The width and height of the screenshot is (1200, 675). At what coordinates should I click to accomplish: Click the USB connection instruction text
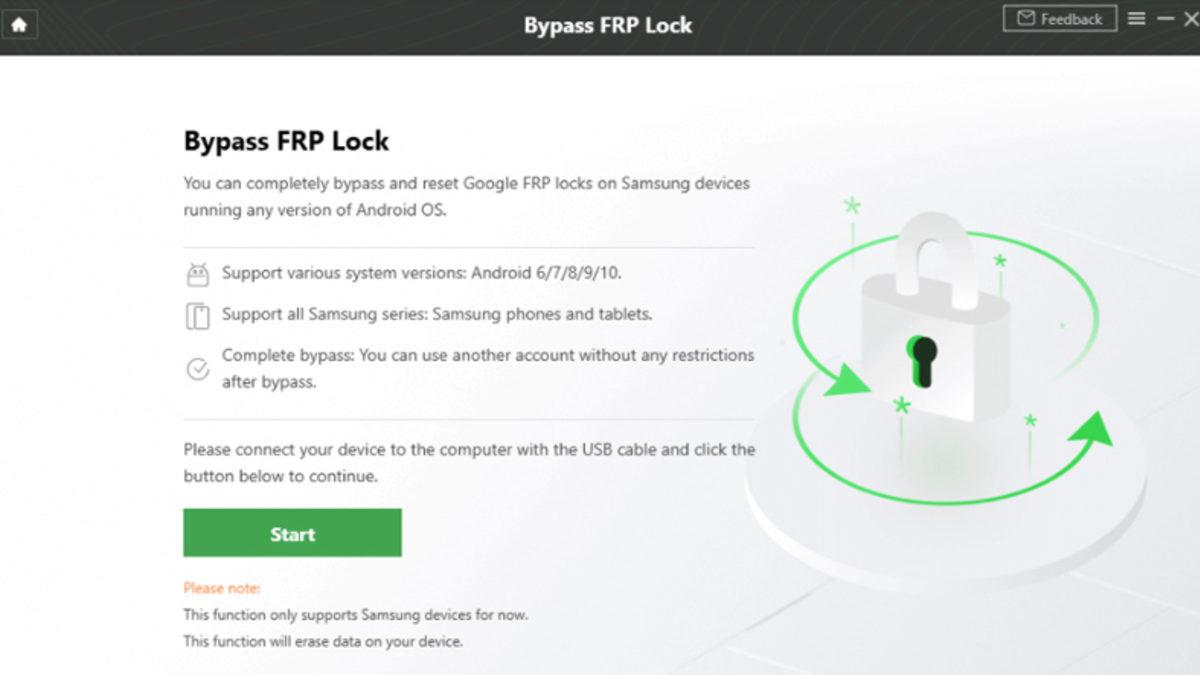coord(468,463)
